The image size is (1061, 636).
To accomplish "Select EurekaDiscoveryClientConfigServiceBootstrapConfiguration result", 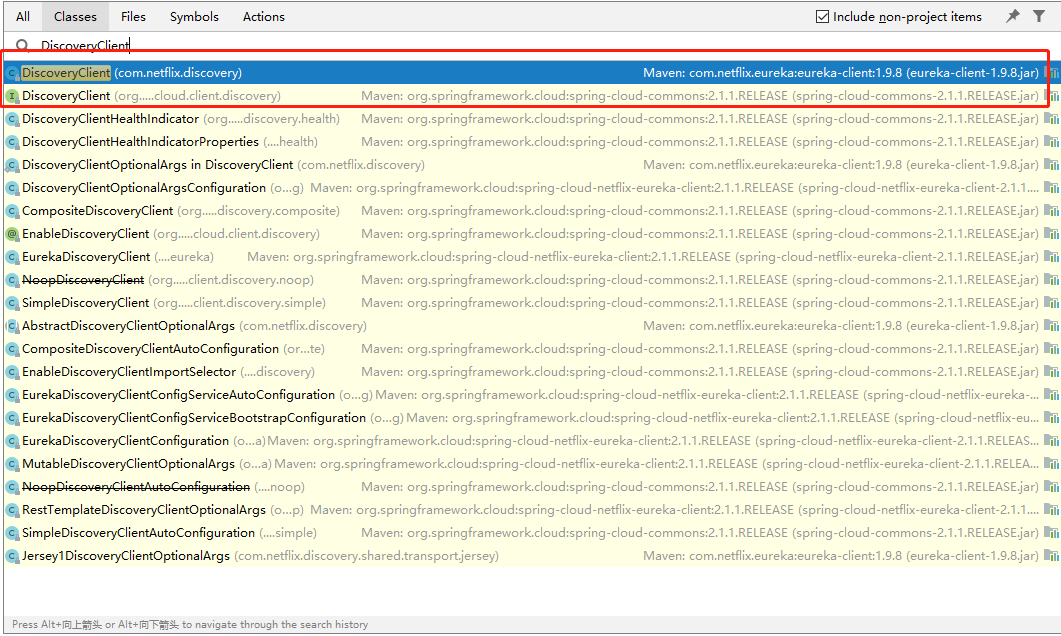I will coord(531,417).
